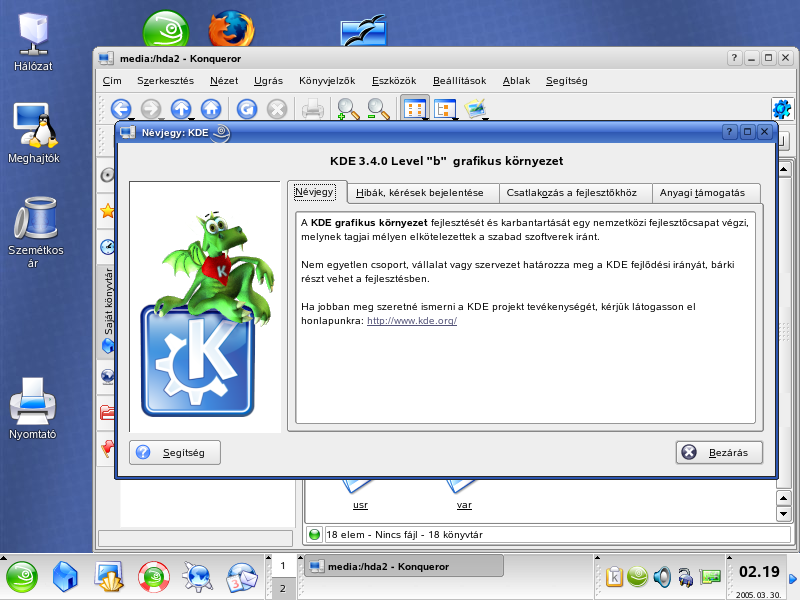
Task: Switch to Tree view mode
Action: pyautogui.click(x=444, y=109)
